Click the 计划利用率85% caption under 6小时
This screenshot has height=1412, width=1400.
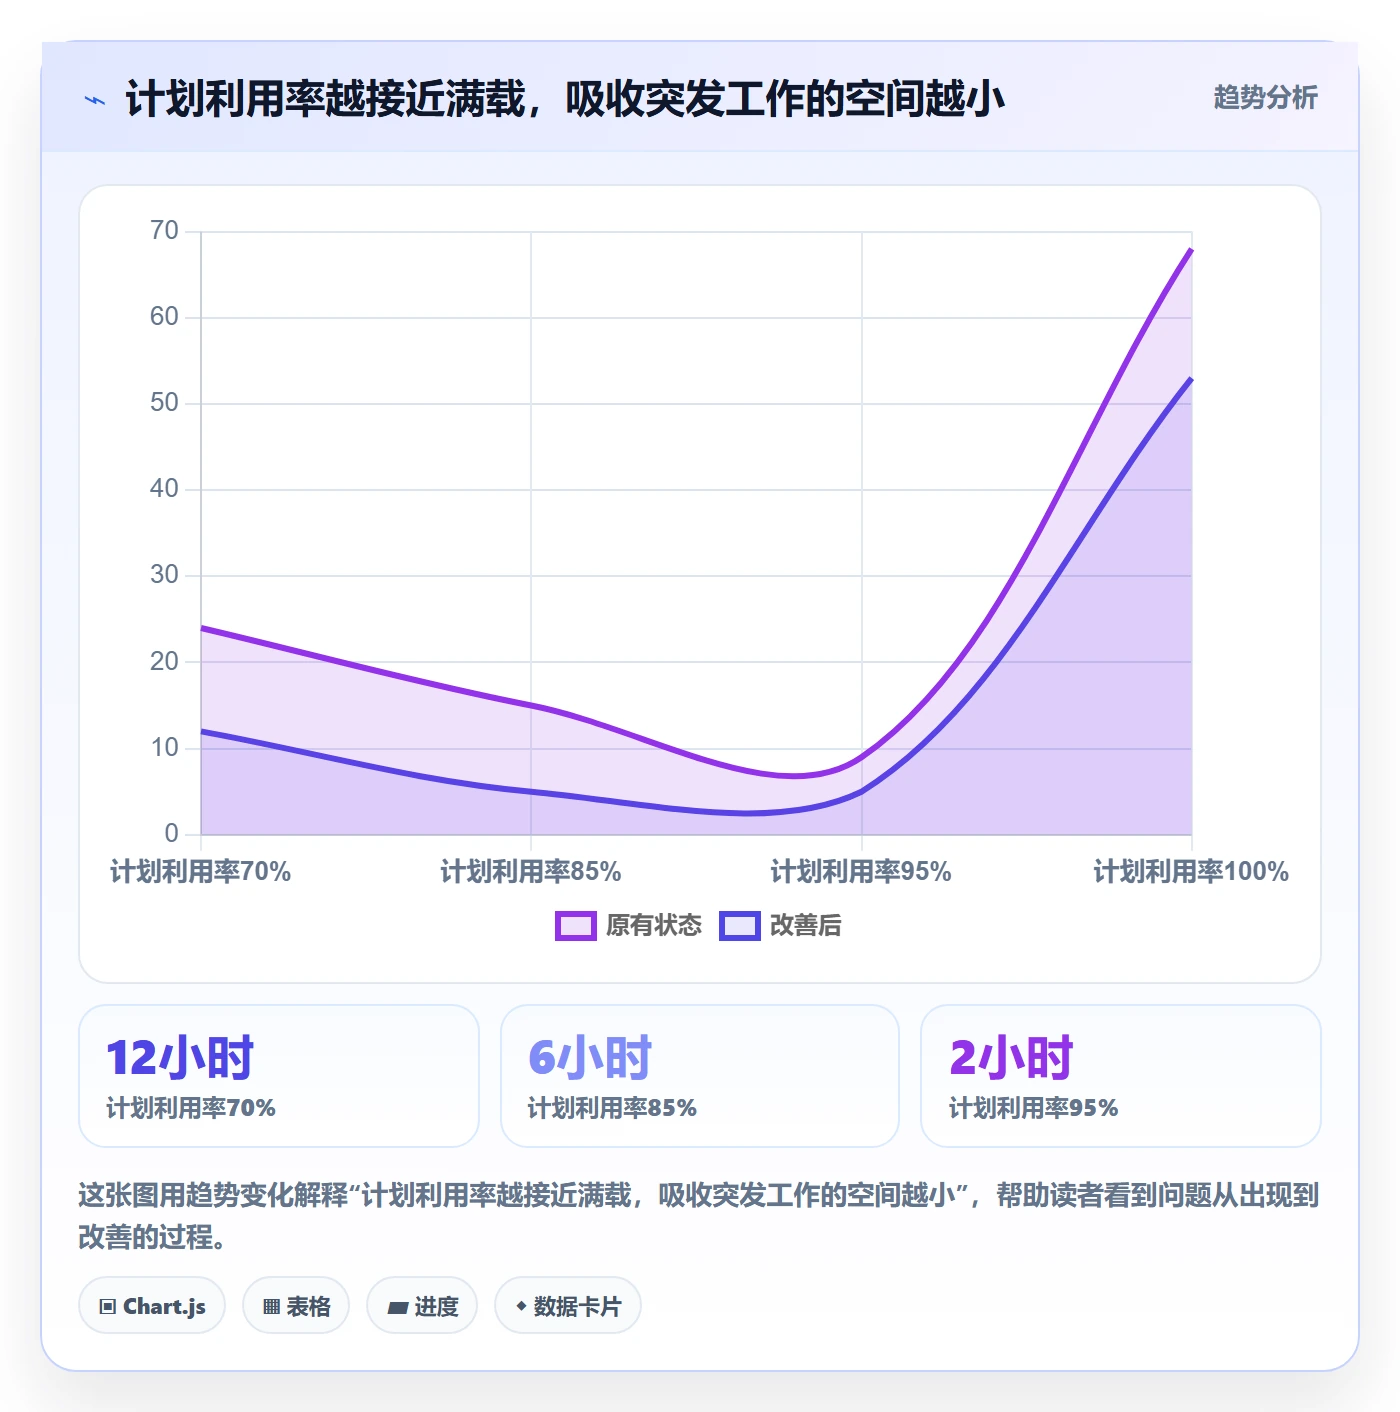(612, 1108)
